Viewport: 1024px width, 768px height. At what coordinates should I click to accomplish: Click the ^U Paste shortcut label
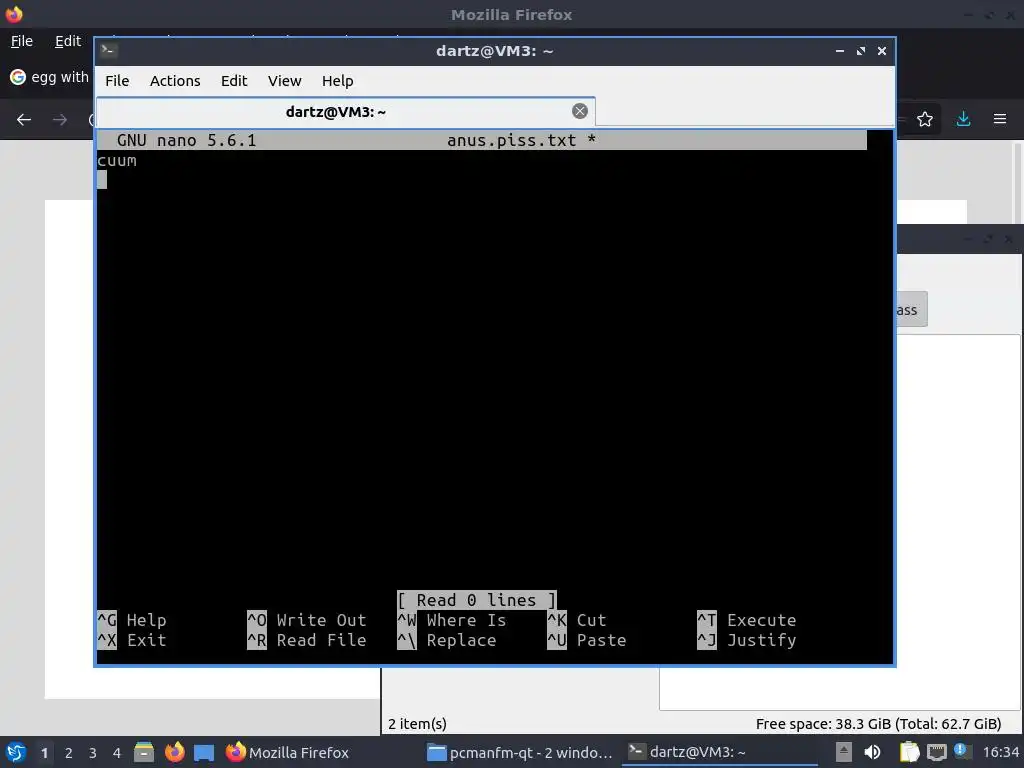(586, 641)
